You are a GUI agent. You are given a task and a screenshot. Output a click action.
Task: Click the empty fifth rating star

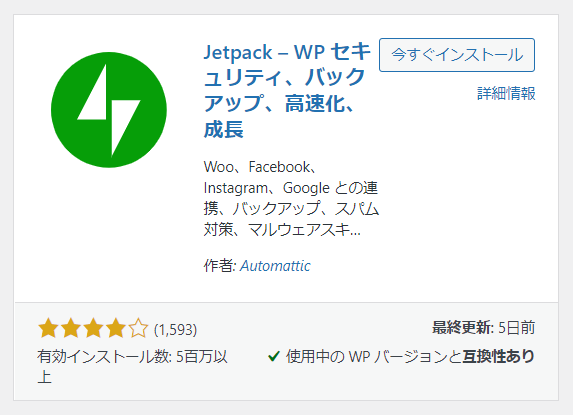139,328
